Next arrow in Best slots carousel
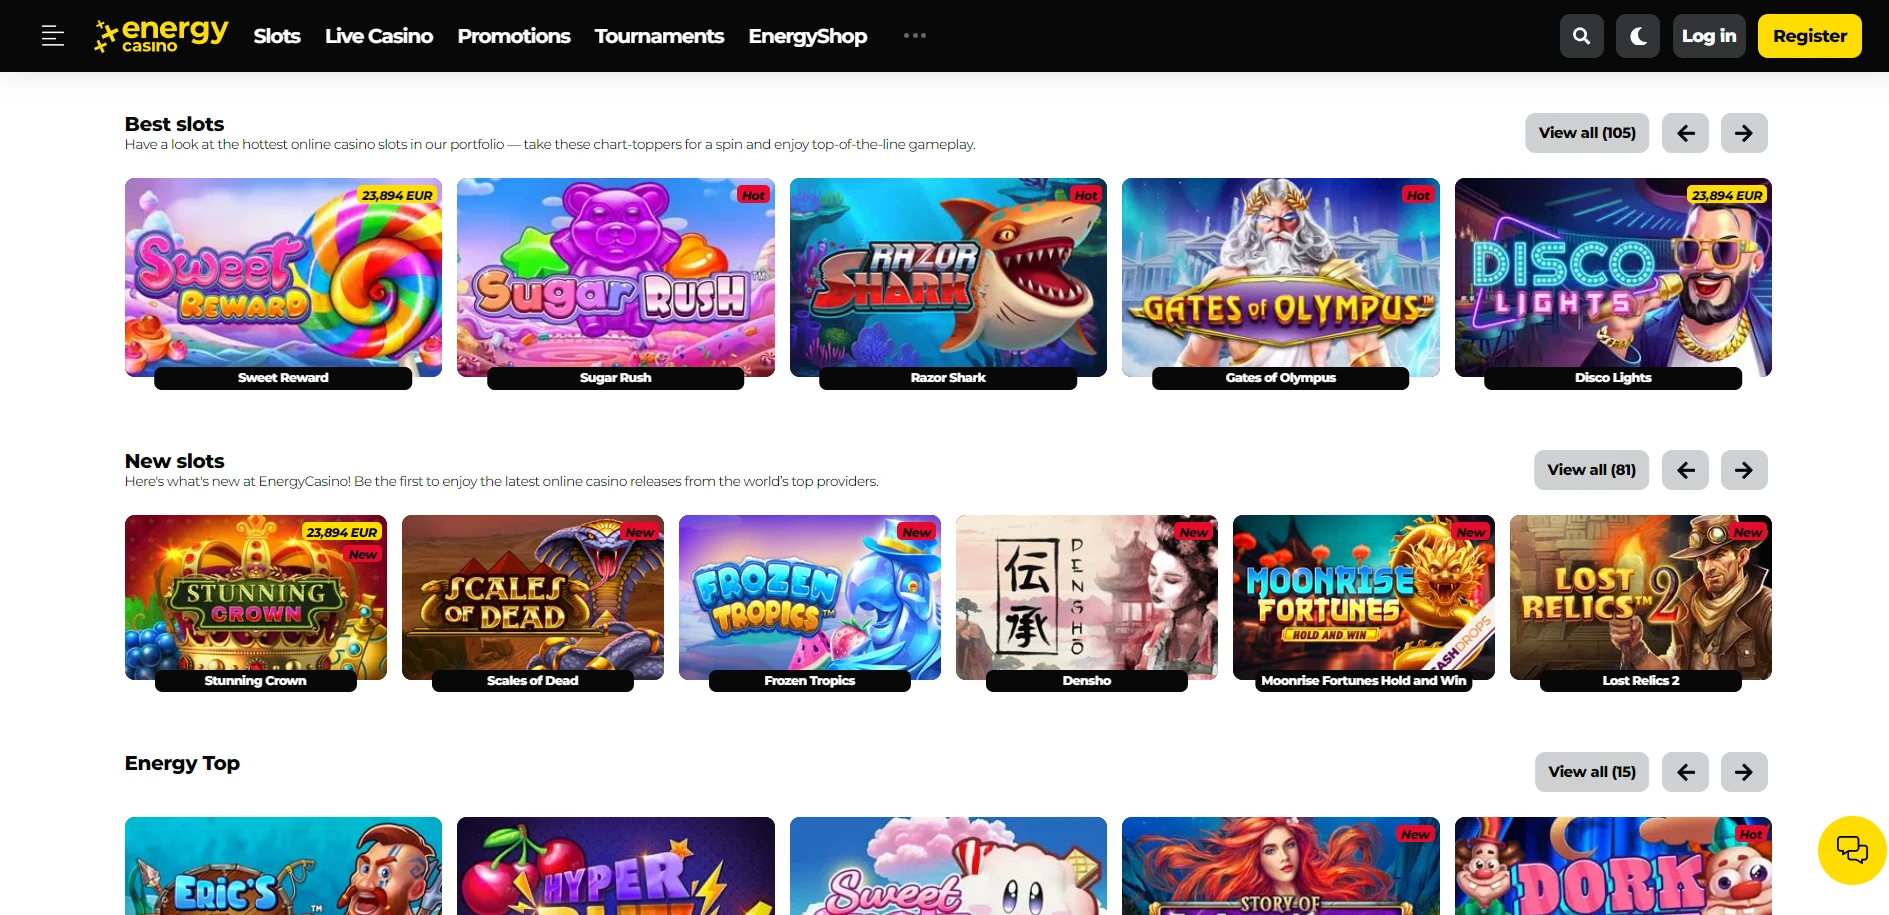Screen dimensions: 1889x915 tap(1744, 133)
